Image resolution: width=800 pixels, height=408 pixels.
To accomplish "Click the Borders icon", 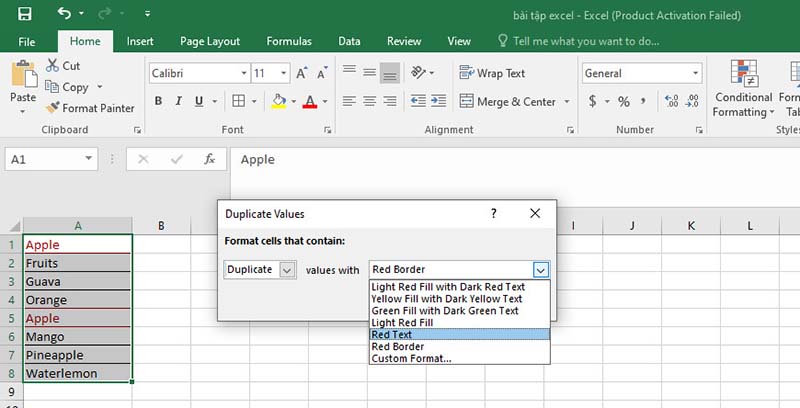I will click(x=238, y=101).
